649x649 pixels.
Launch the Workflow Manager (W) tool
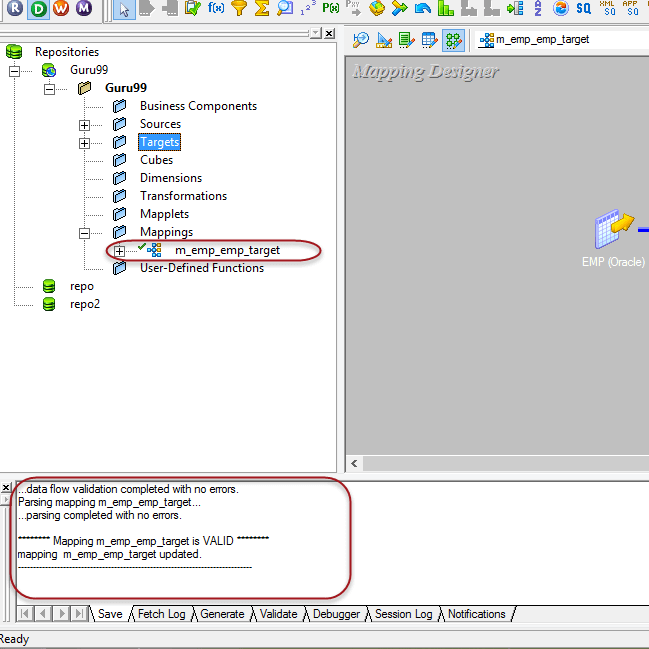[60, 9]
